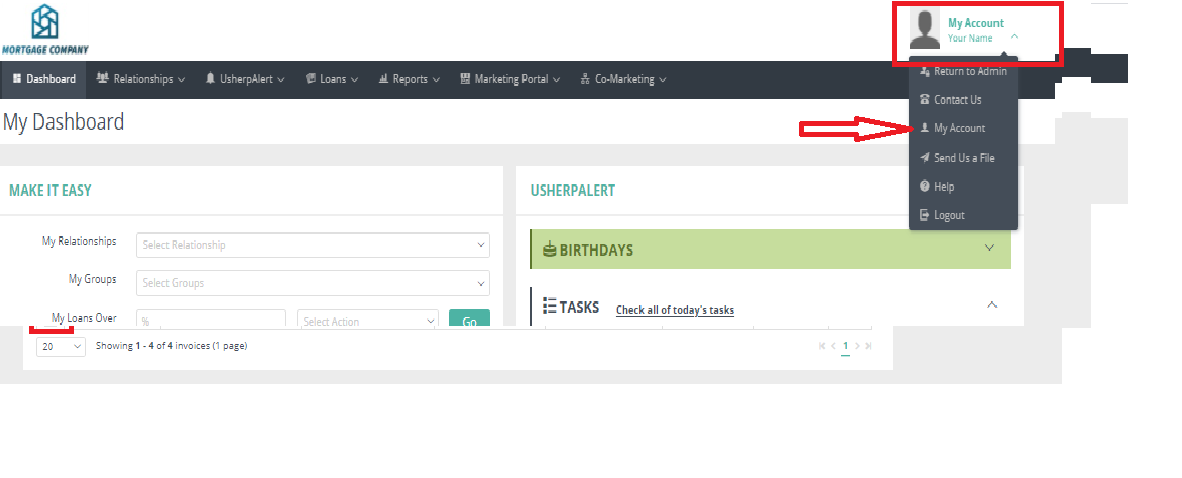Click the green Go button
The height and width of the screenshot is (478, 1182).
click(469, 320)
